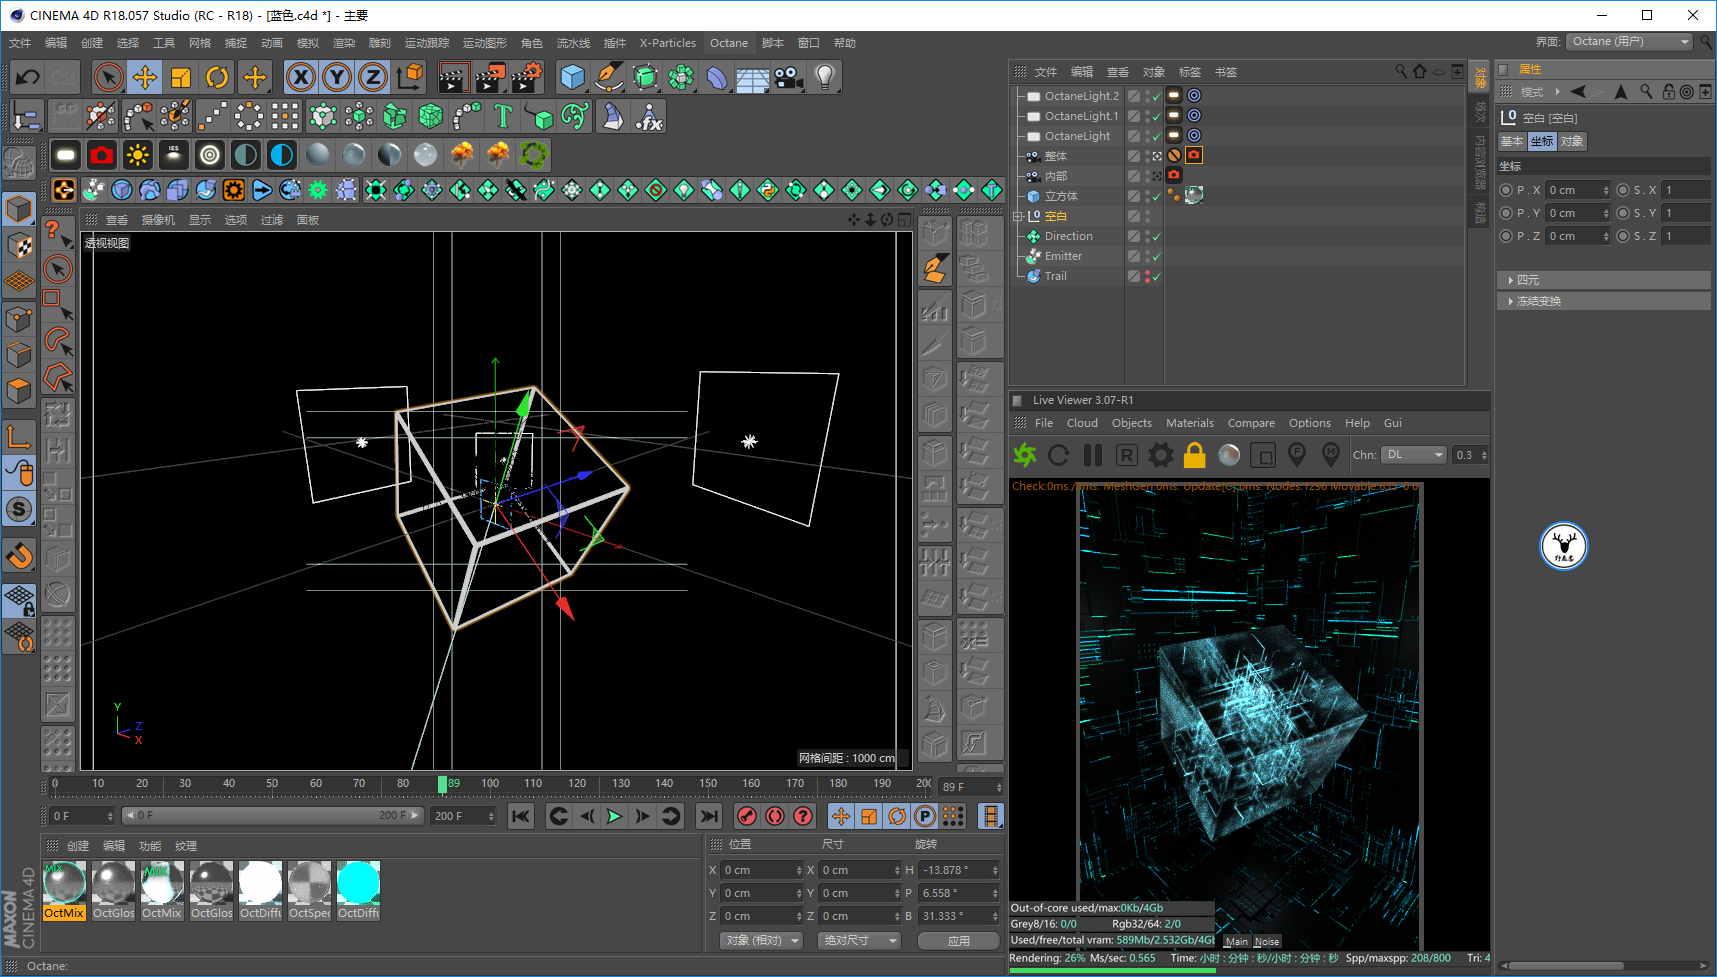Click Octane Daylight sun icon
The height and width of the screenshot is (977, 1717).
coord(137,155)
